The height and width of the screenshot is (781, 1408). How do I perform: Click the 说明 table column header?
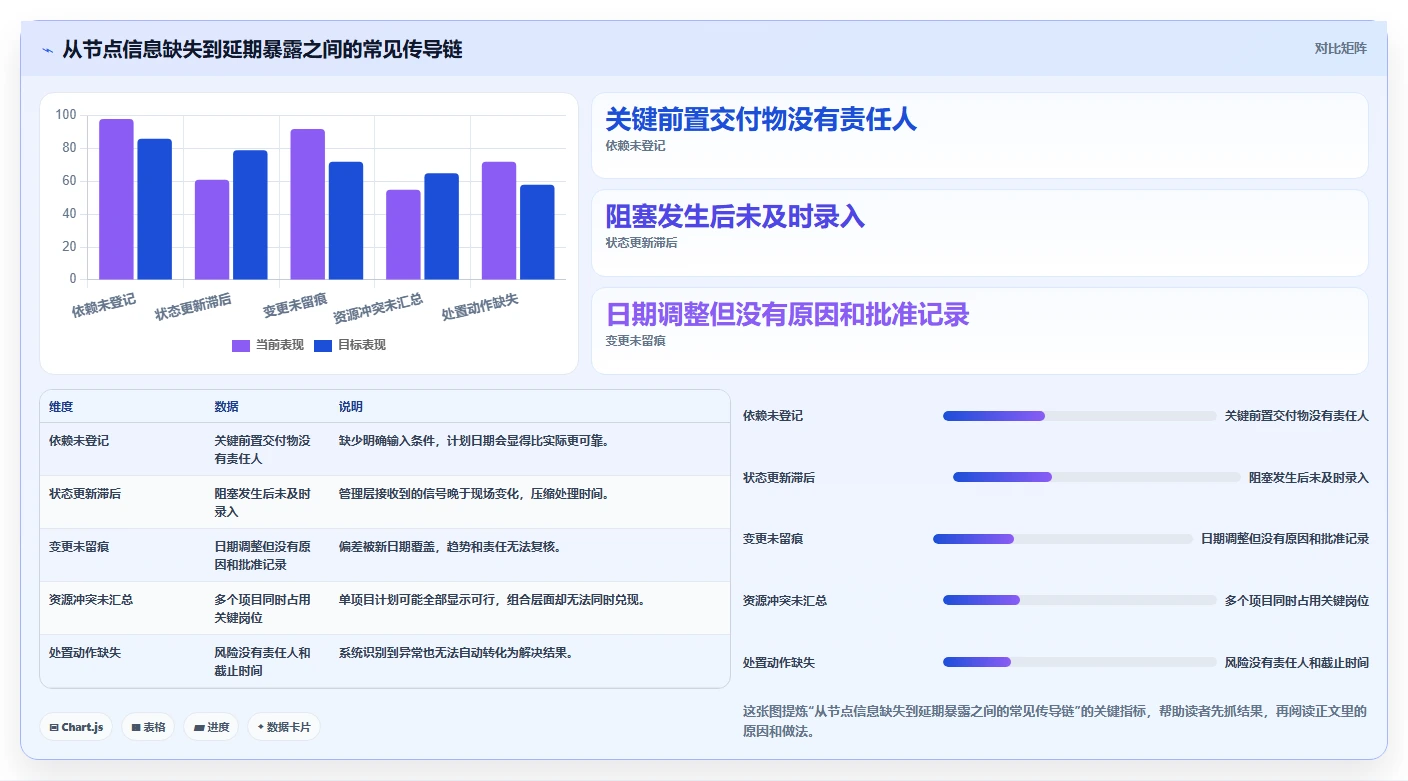click(x=351, y=407)
